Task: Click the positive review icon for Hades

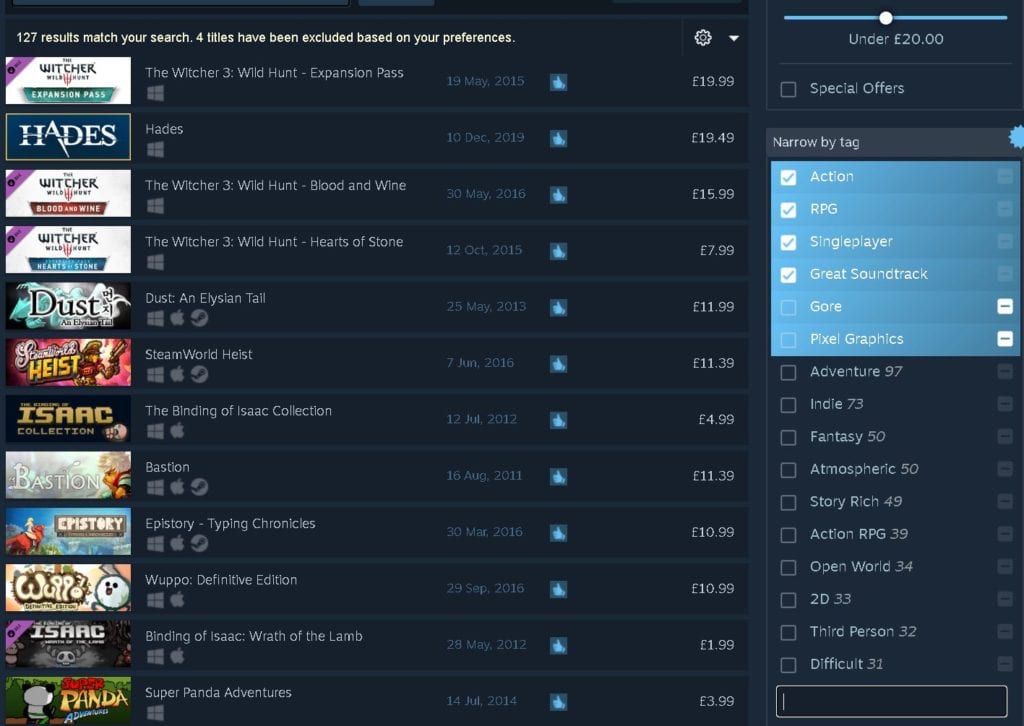Action: (x=558, y=138)
